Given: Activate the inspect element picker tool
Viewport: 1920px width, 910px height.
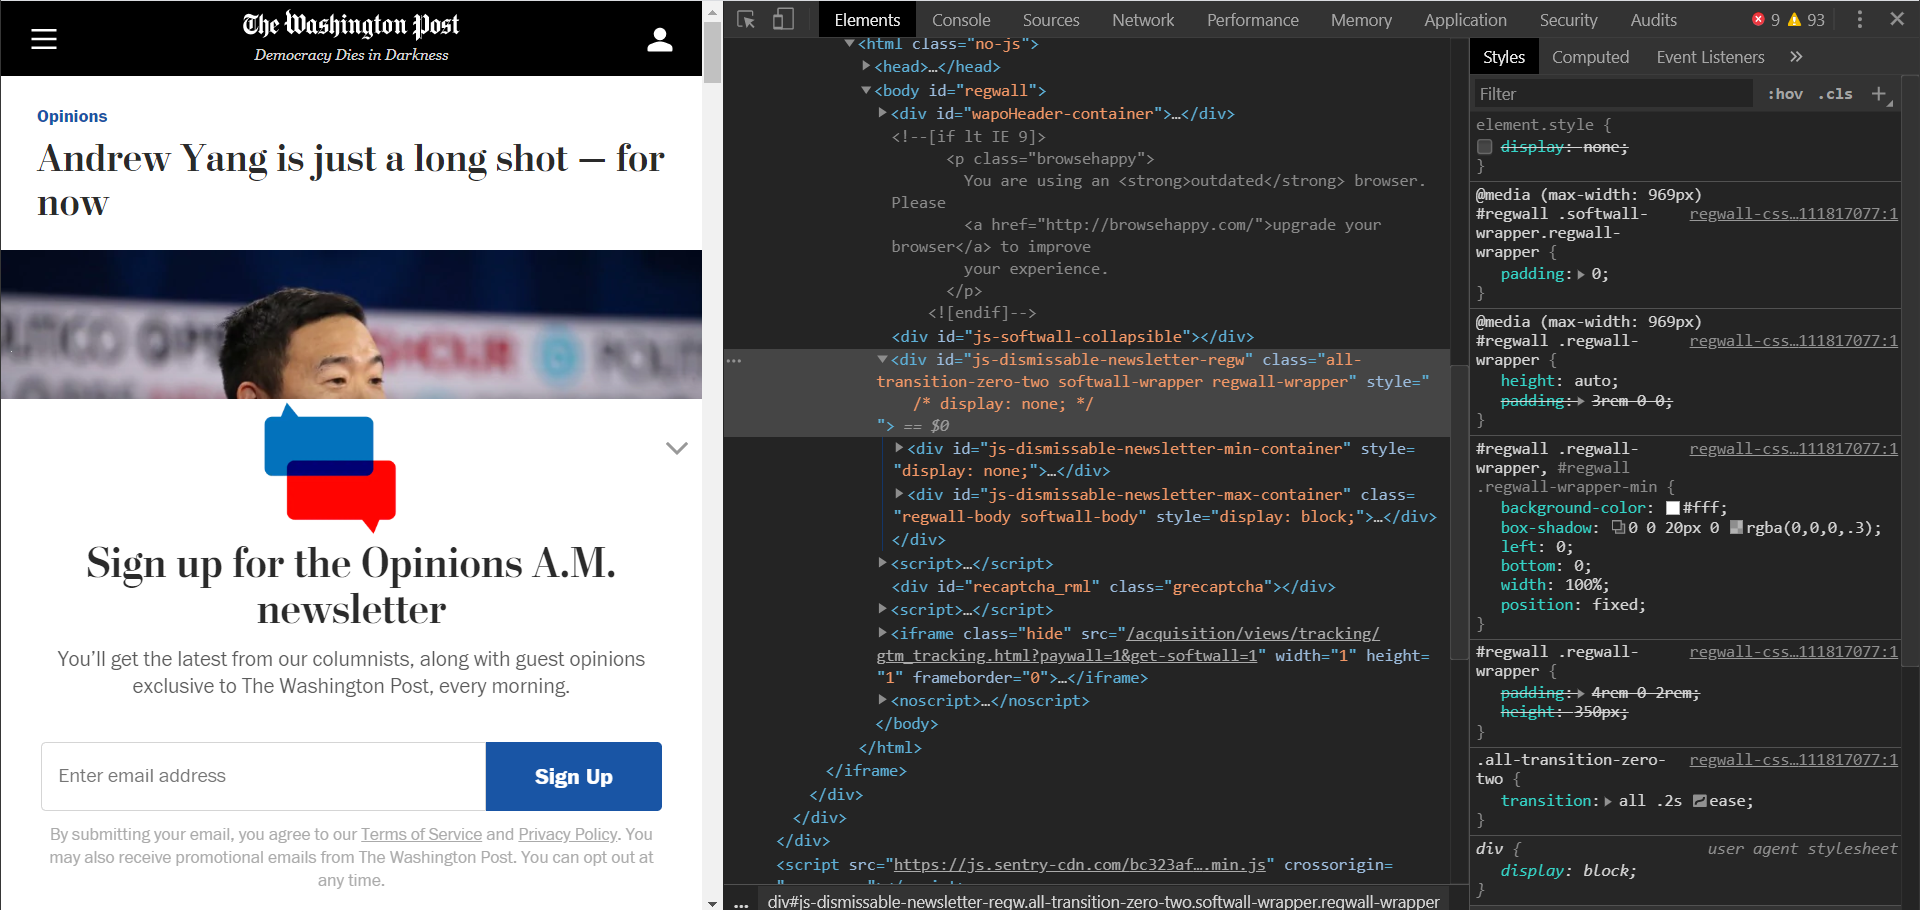Looking at the screenshot, I should pyautogui.click(x=746, y=20).
